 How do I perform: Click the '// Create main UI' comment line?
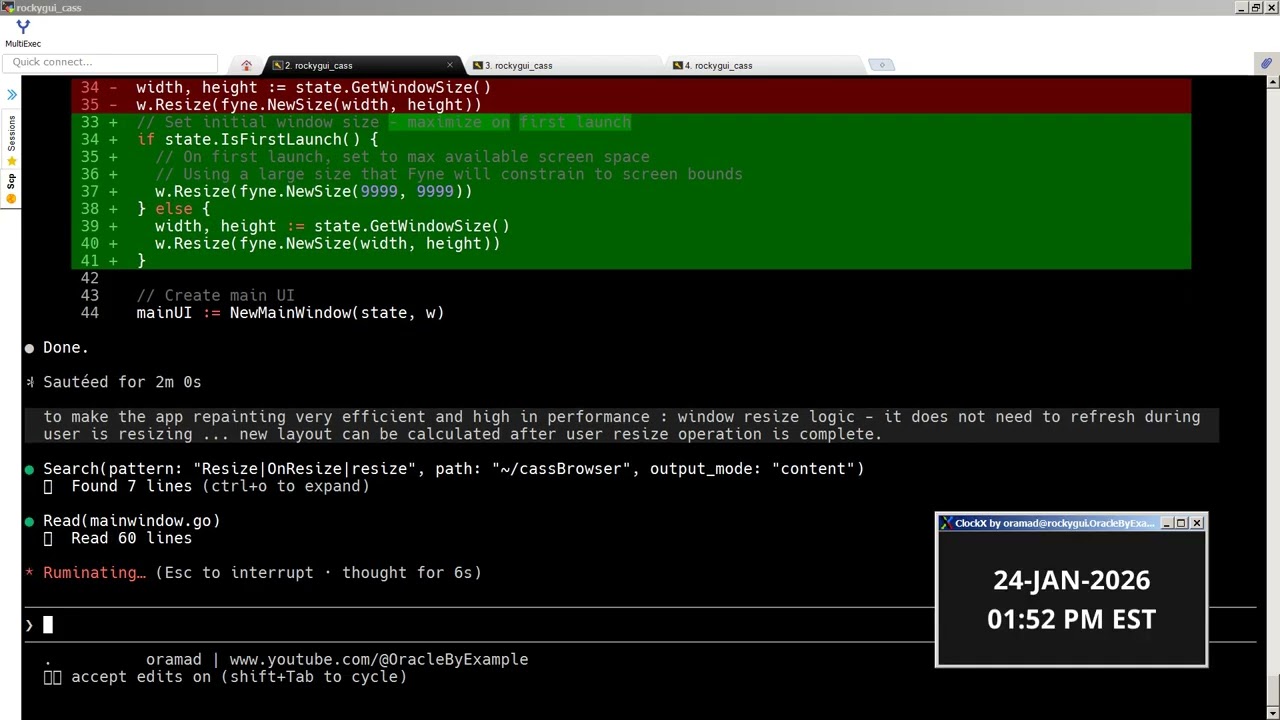215,295
